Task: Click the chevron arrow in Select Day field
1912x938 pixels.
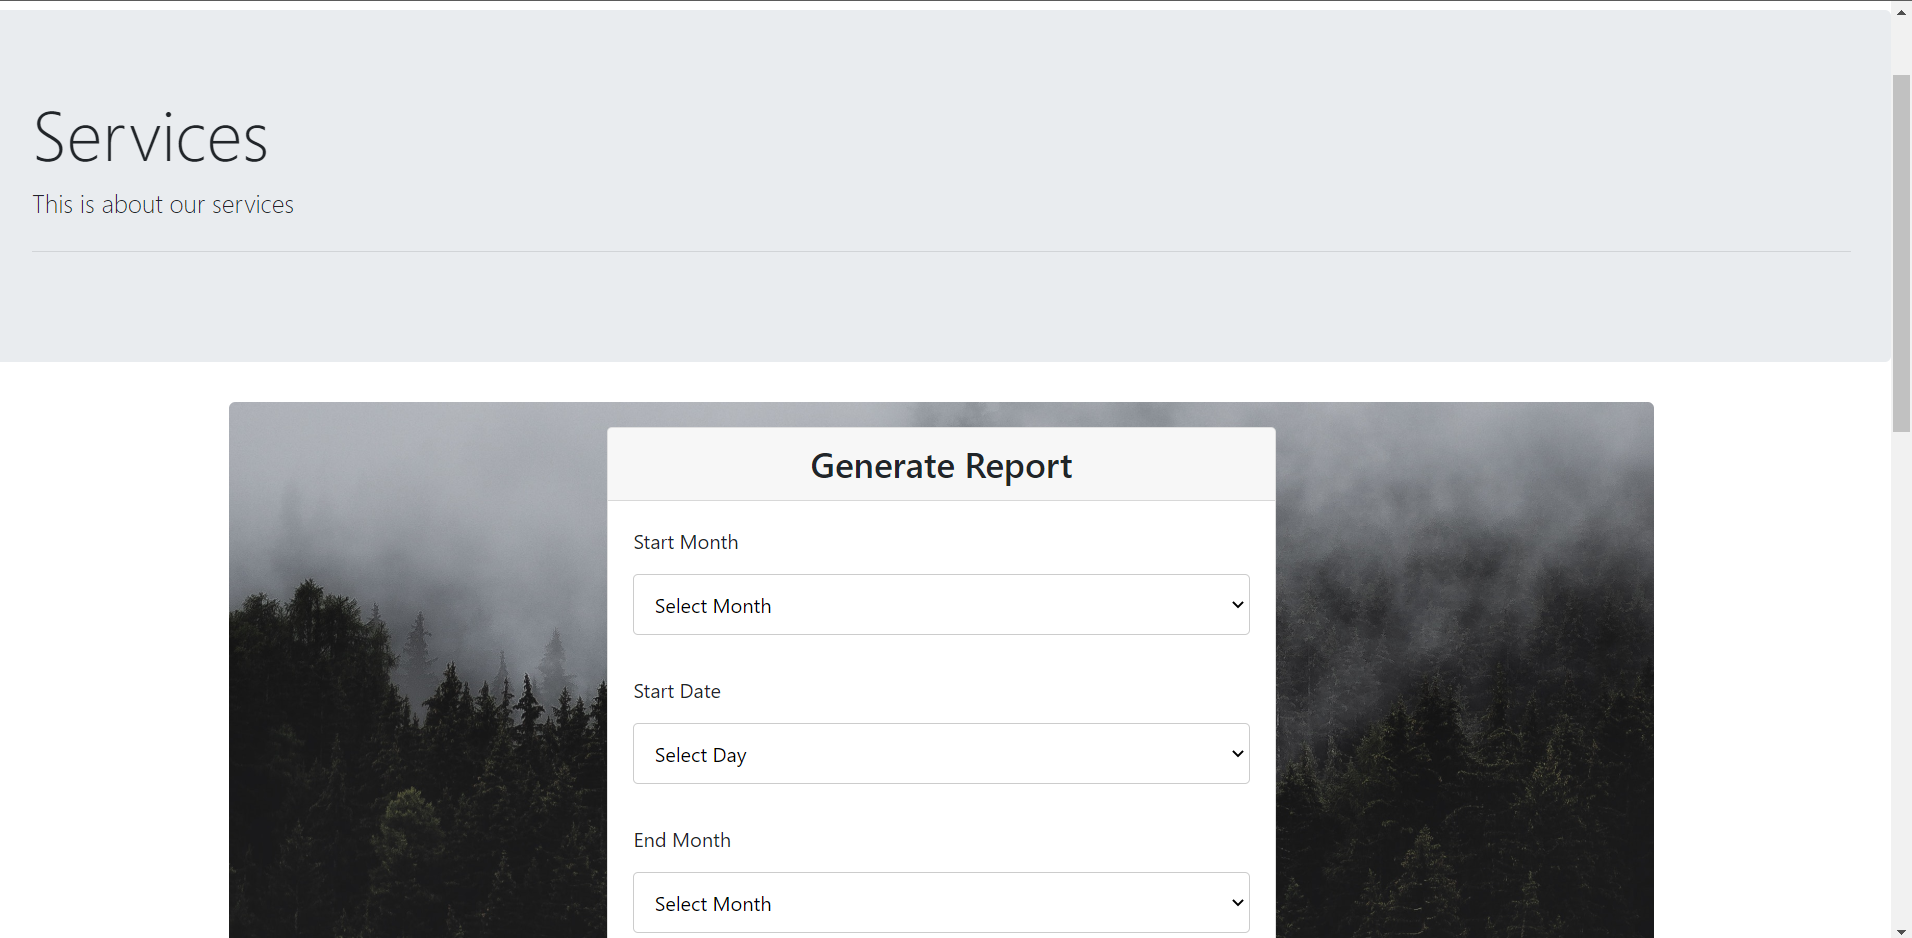Action: click(1237, 754)
